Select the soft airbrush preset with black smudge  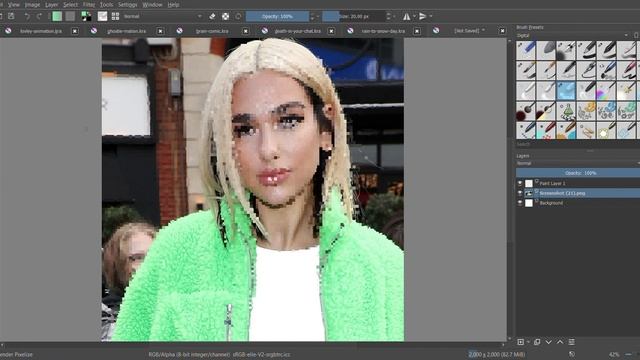566,50
